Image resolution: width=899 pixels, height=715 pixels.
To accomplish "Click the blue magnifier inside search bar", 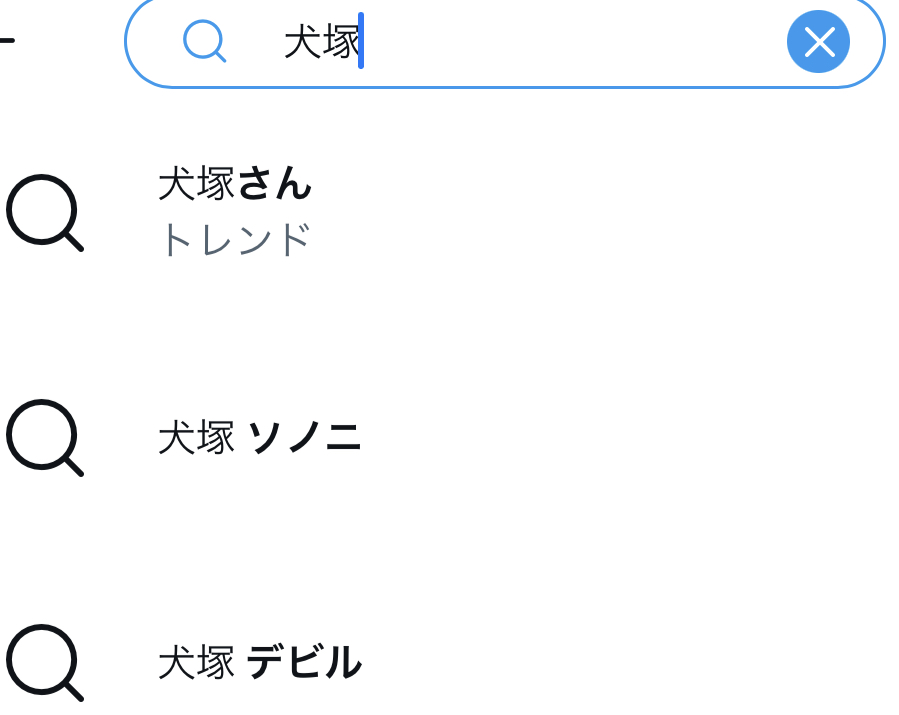I will [204, 42].
